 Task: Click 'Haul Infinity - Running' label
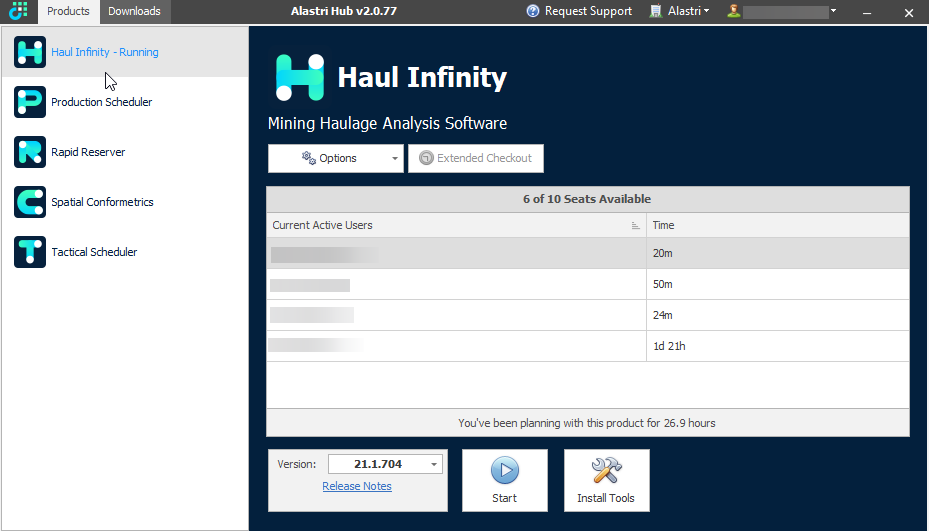[105, 52]
